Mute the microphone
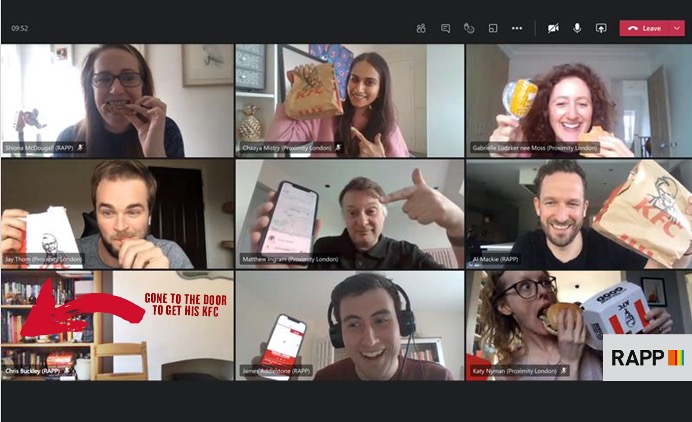Screen dimensions: 692x422 tap(577, 28)
